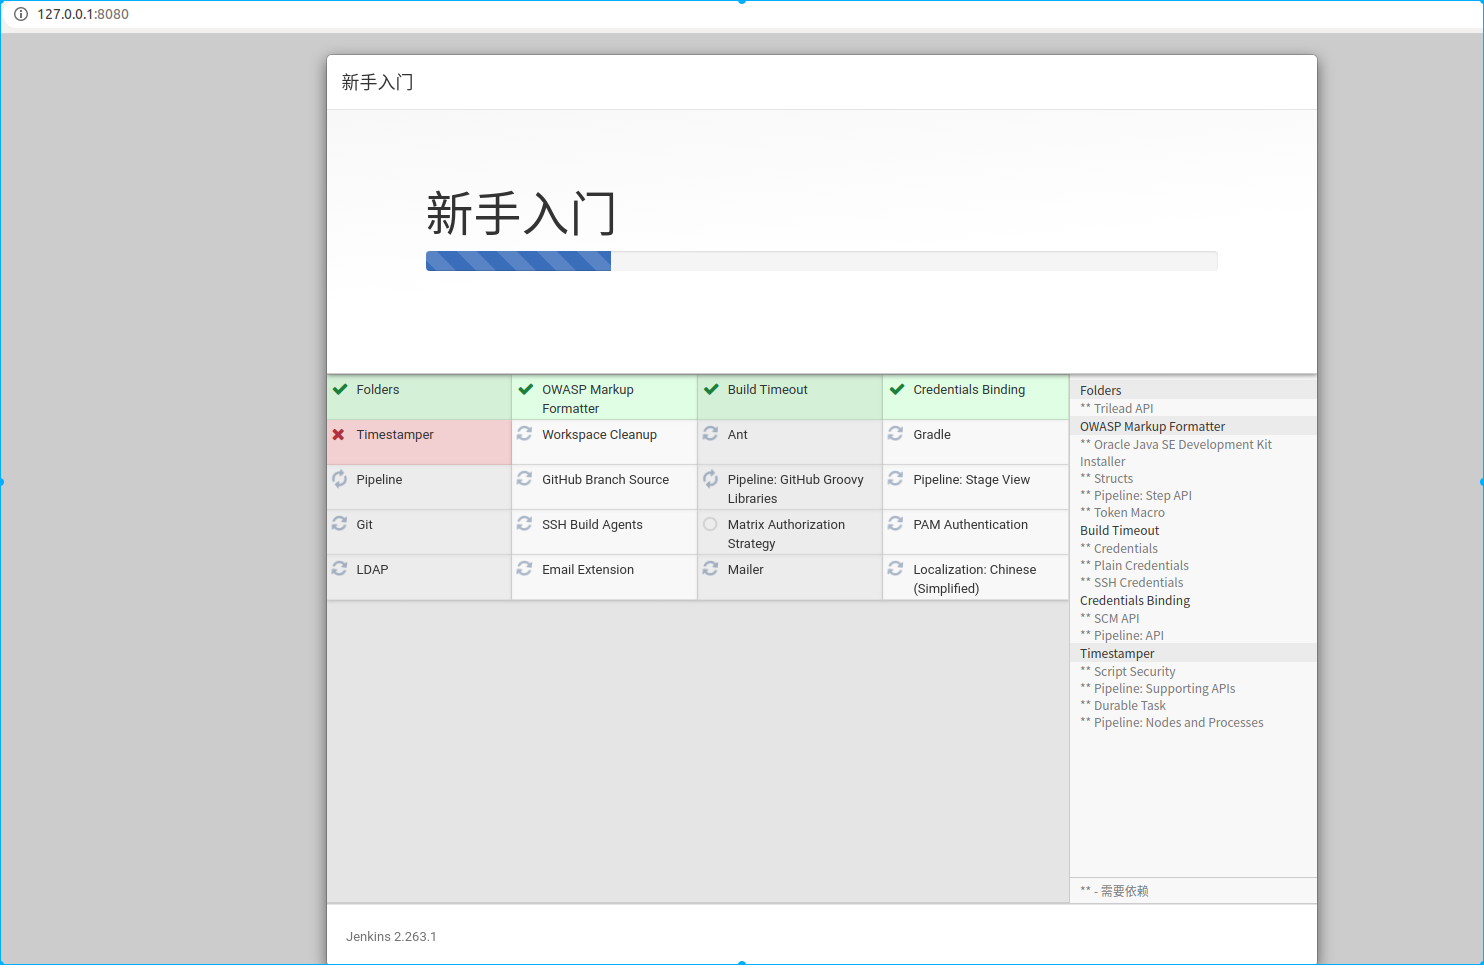Click the SSH Credentials log entry

[x=1131, y=583]
